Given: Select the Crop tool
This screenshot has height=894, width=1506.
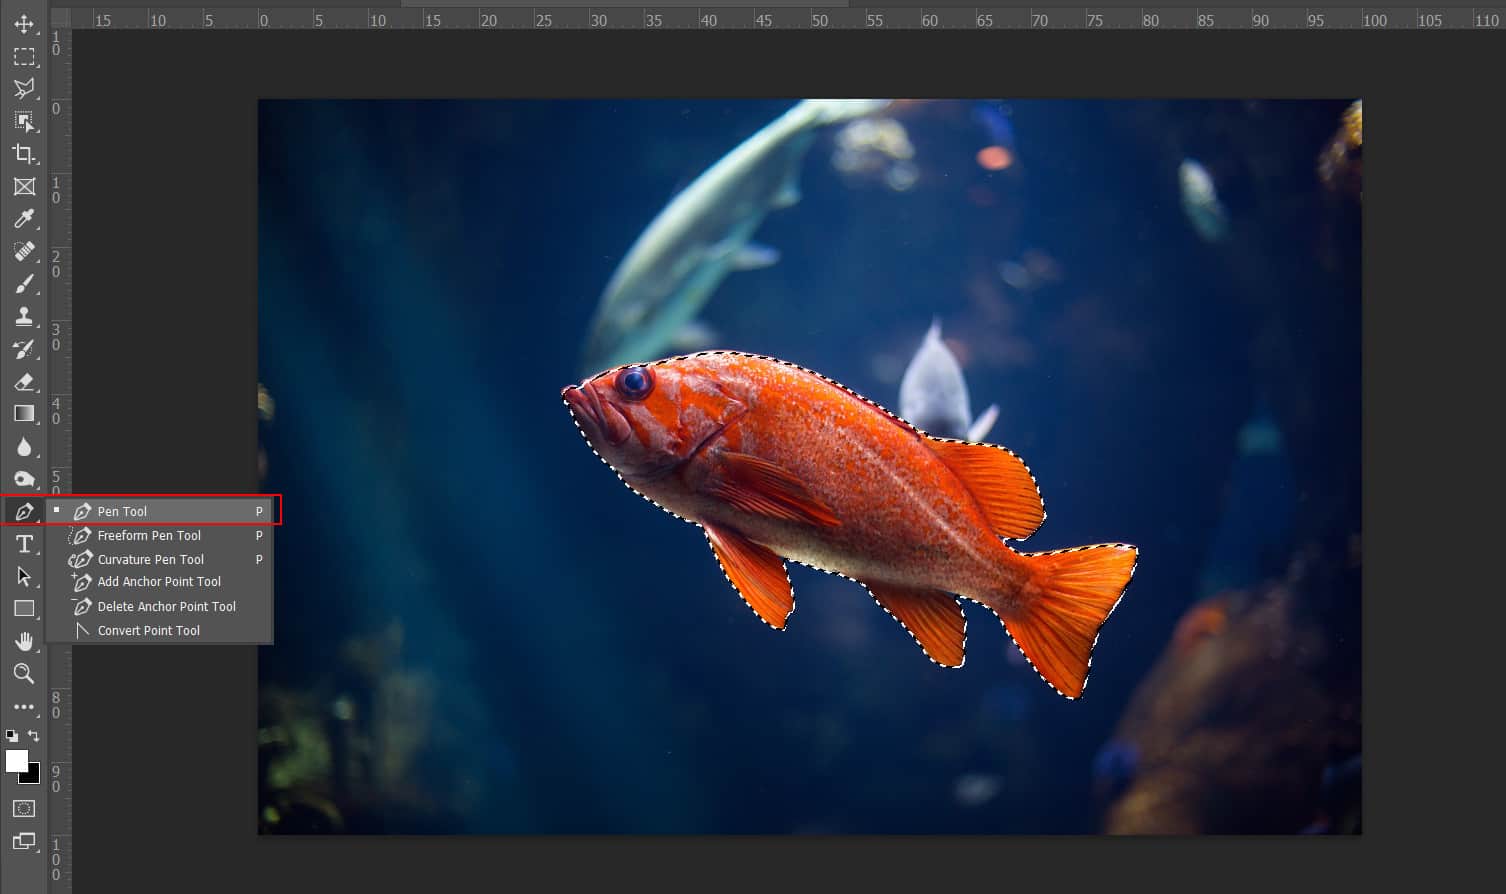Looking at the screenshot, I should pos(24,154).
